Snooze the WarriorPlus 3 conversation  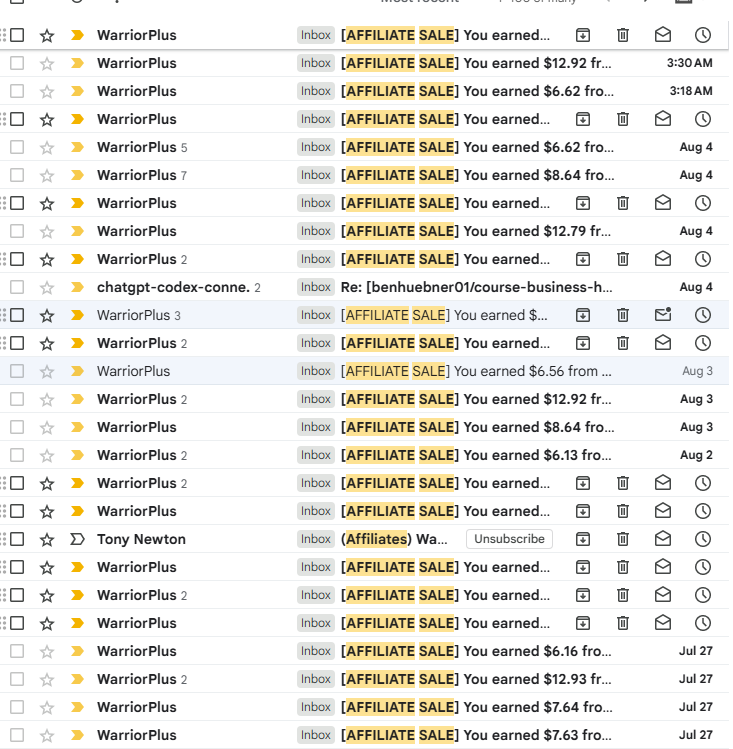pyautogui.click(x=703, y=315)
